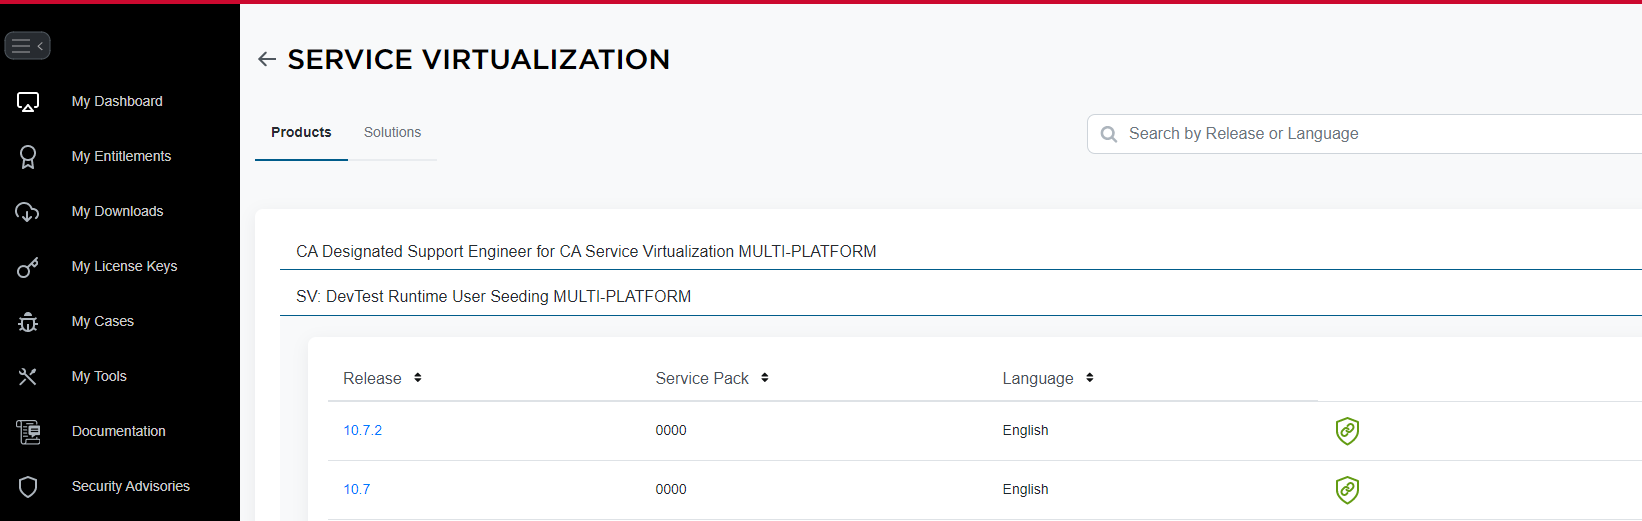Go back using the left arrow
This screenshot has width=1642, height=521.
(267, 60)
